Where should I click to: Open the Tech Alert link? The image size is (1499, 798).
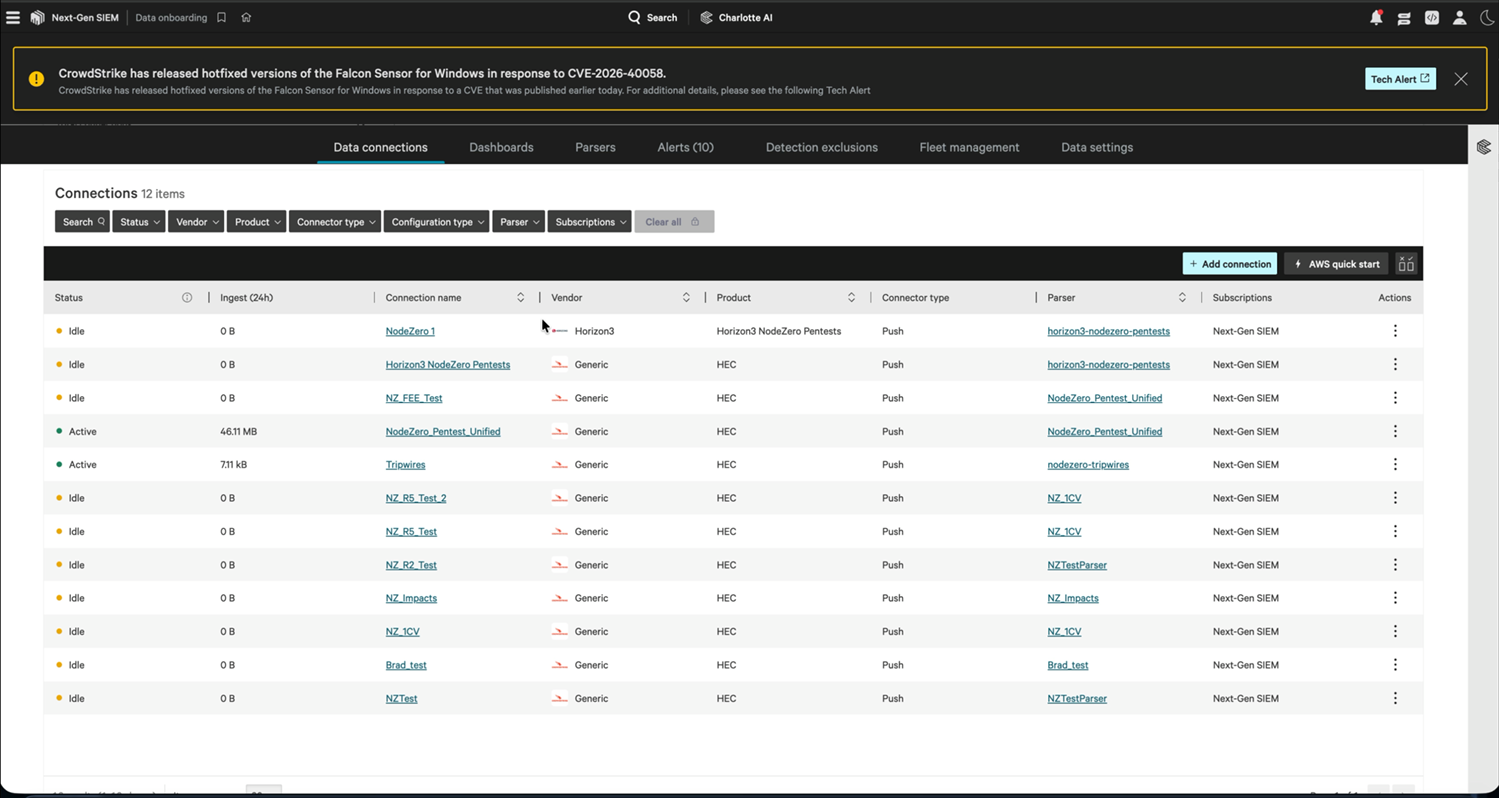(1400, 79)
